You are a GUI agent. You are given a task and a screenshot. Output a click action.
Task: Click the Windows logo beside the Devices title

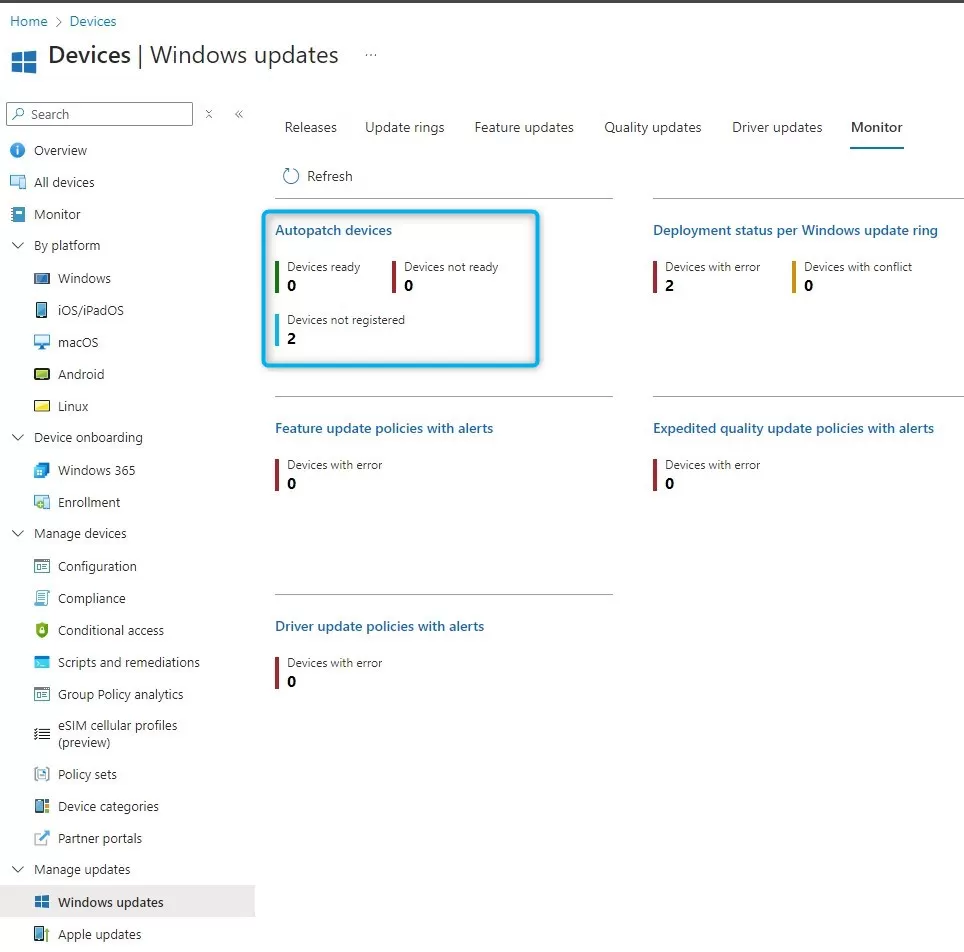(x=24, y=61)
